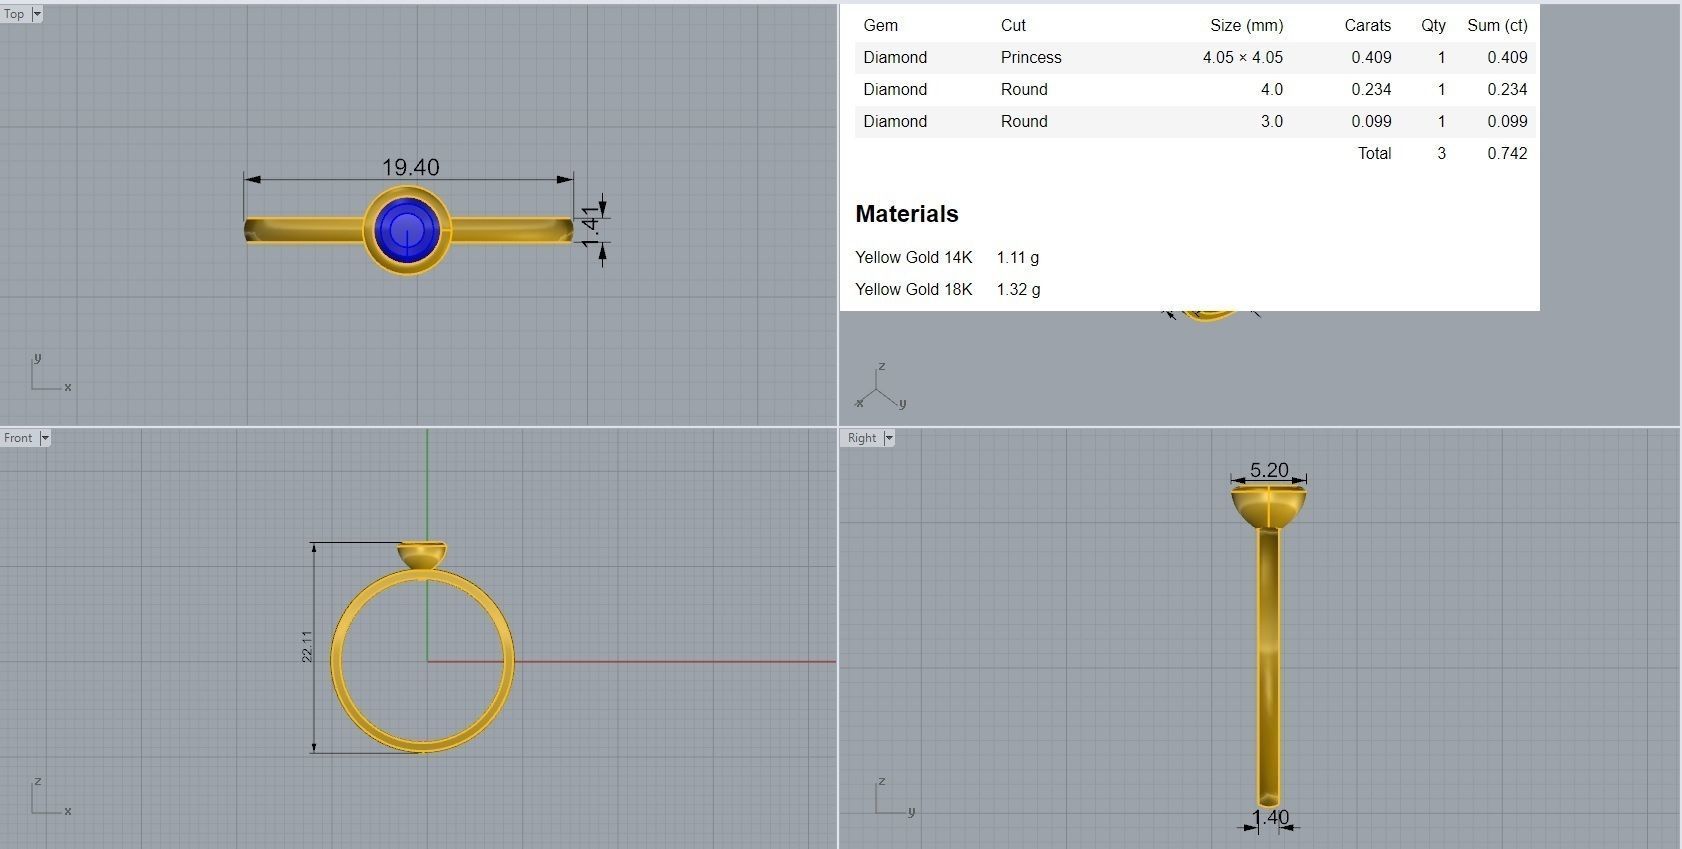This screenshot has width=1682, height=849.
Task: Click the 1.11 g weight value
Action: click(1018, 258)
